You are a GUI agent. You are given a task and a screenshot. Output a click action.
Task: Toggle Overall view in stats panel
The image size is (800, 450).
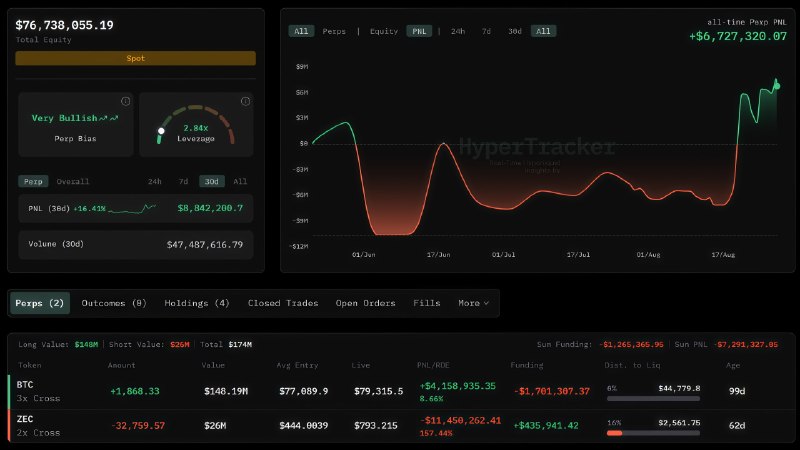pyautogui.click(x=72, y=181)
